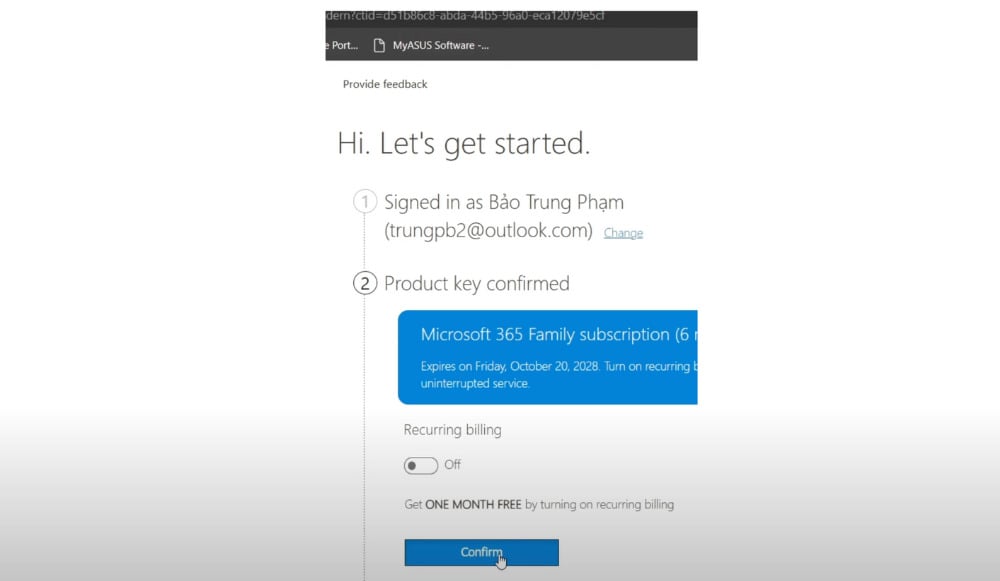This screenshot has height=581, width=1000.
Task: Click the trungpb2@outlook.com email address
Action: click(488, 231)
